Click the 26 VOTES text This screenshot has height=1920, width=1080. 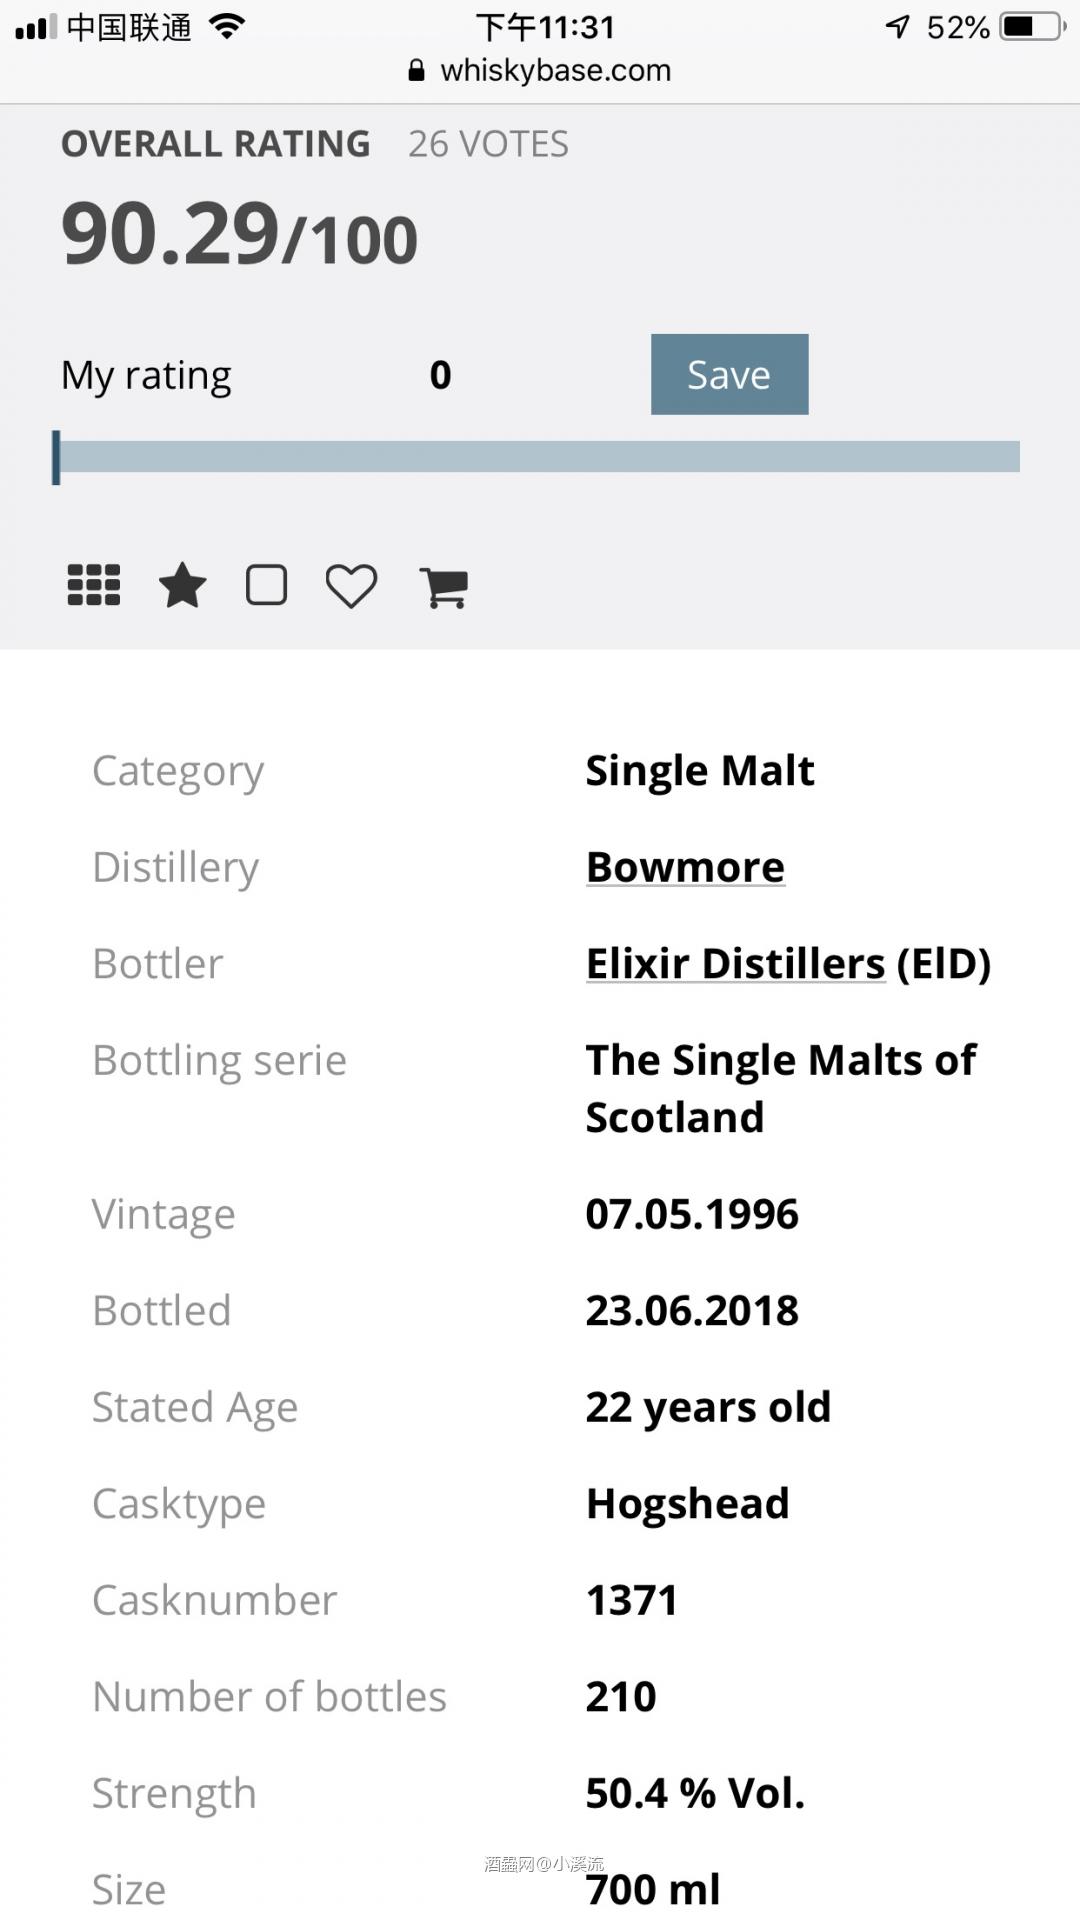tap(488, 144)
